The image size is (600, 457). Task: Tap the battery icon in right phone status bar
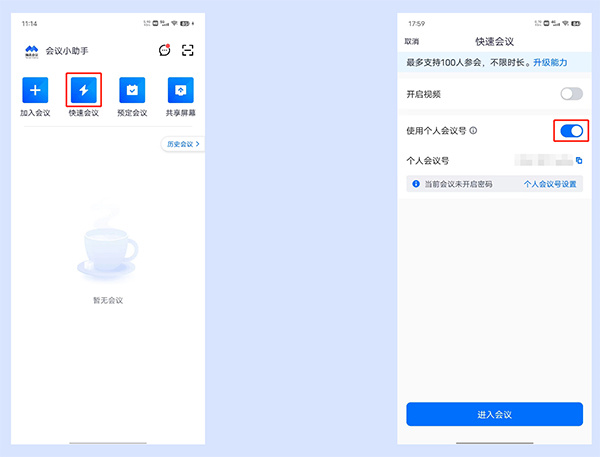click(x=576, y=24)
